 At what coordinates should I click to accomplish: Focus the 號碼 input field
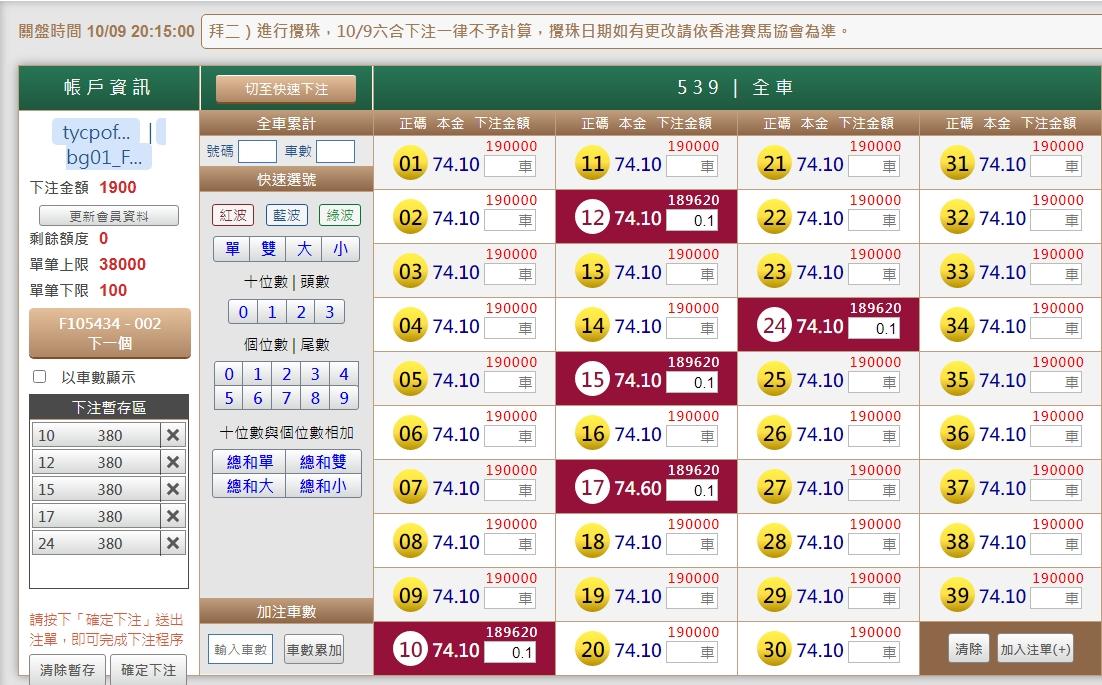point(257,151)
